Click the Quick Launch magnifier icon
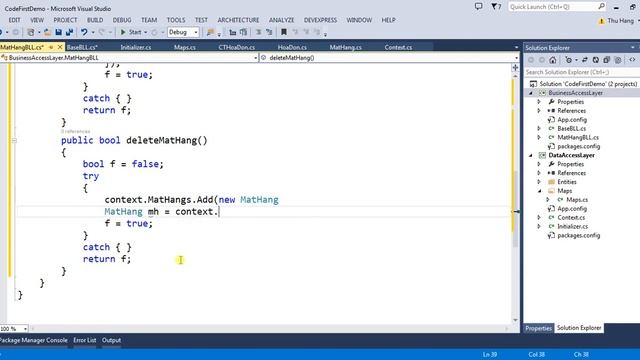Image resolution: width=640 pixels, height=360 pixels. point(602,7)
